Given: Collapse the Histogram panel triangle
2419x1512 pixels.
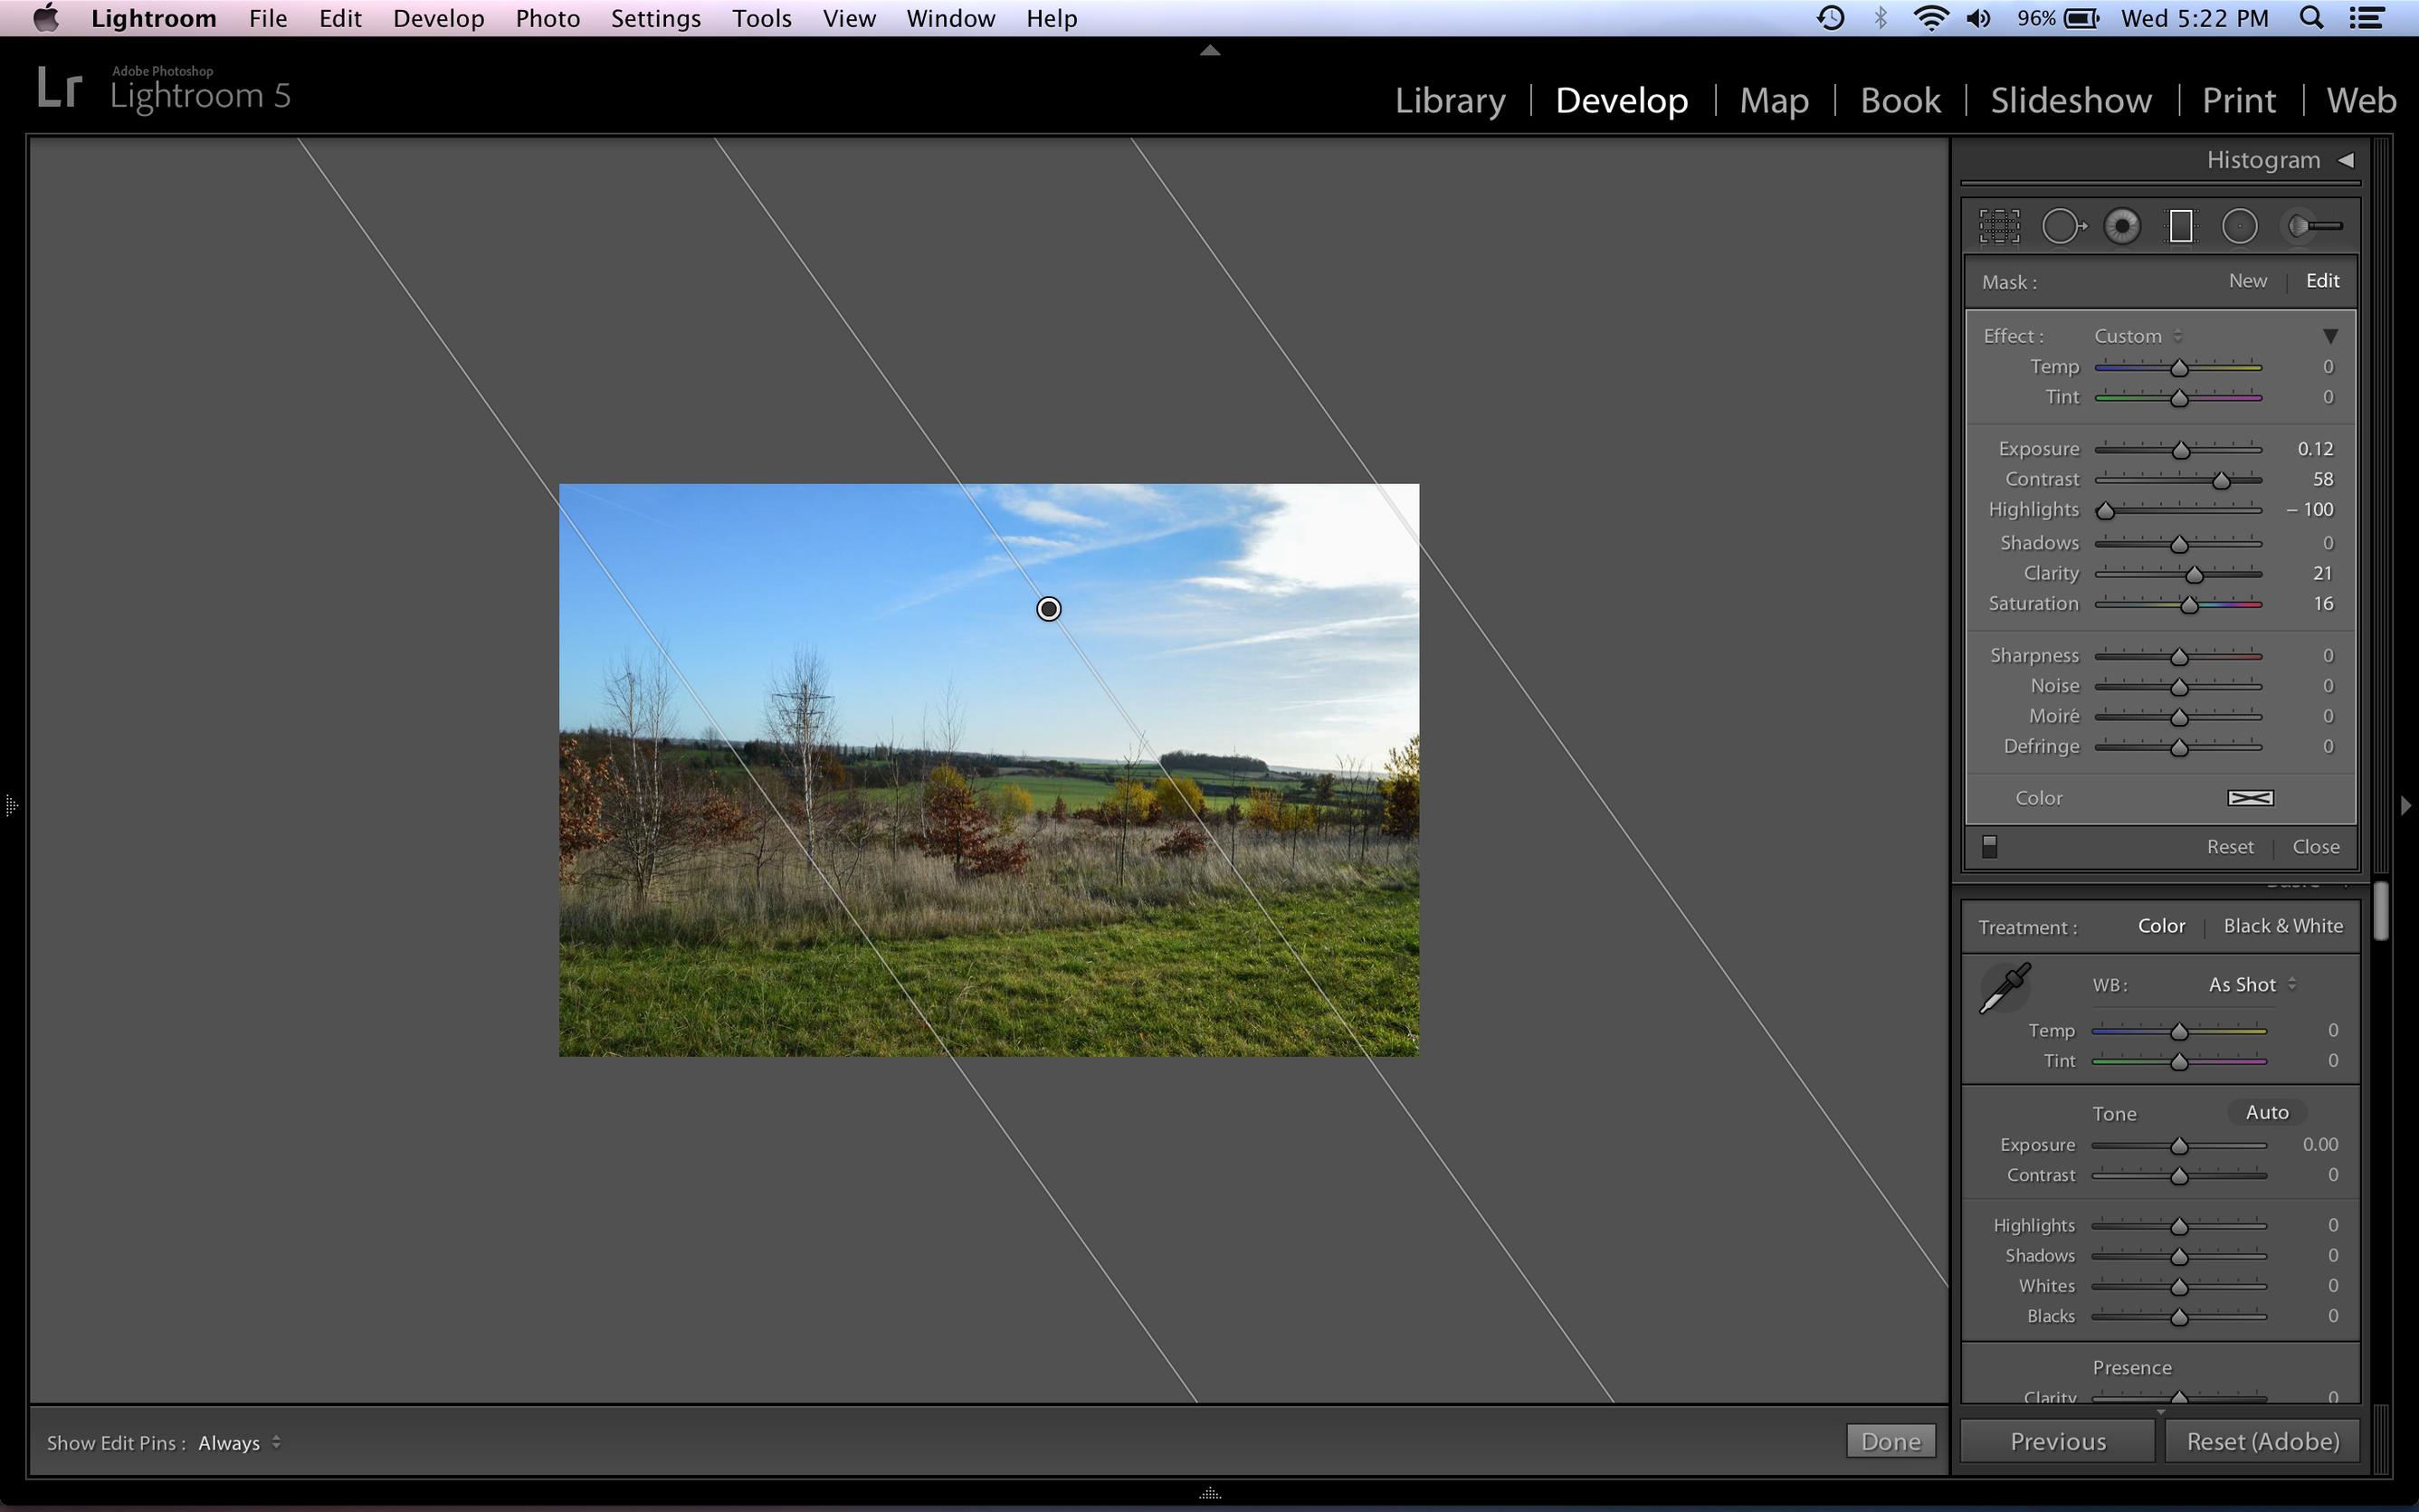Looking at the screenshot, I should click(2346, 160).
